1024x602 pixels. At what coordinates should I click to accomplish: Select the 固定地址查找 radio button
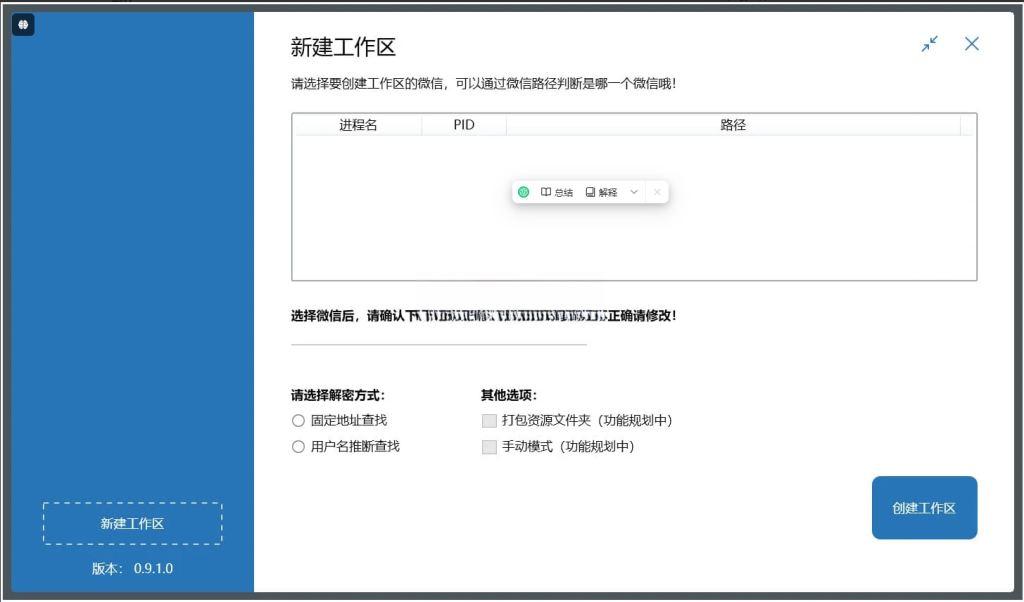298,421
